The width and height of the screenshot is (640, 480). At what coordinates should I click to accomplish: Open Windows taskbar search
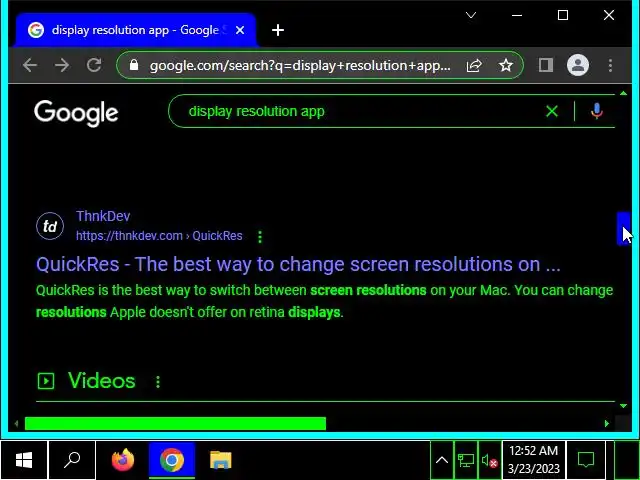coord(72,460)
